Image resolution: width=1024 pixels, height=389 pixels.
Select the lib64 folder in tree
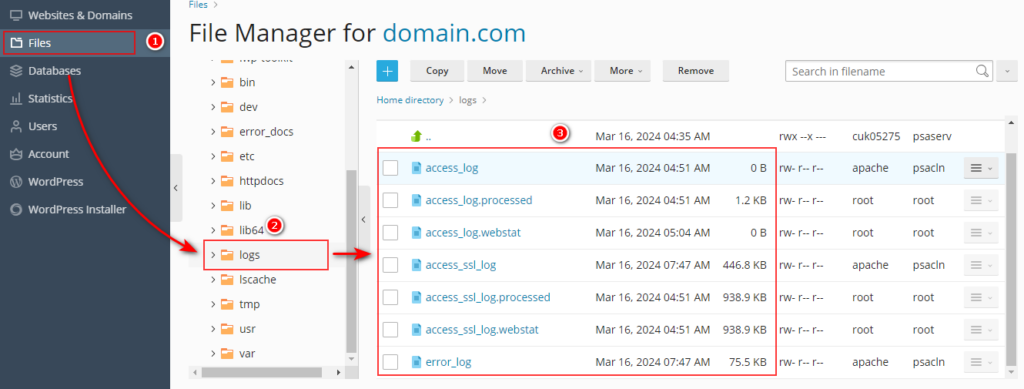[251, 230]
